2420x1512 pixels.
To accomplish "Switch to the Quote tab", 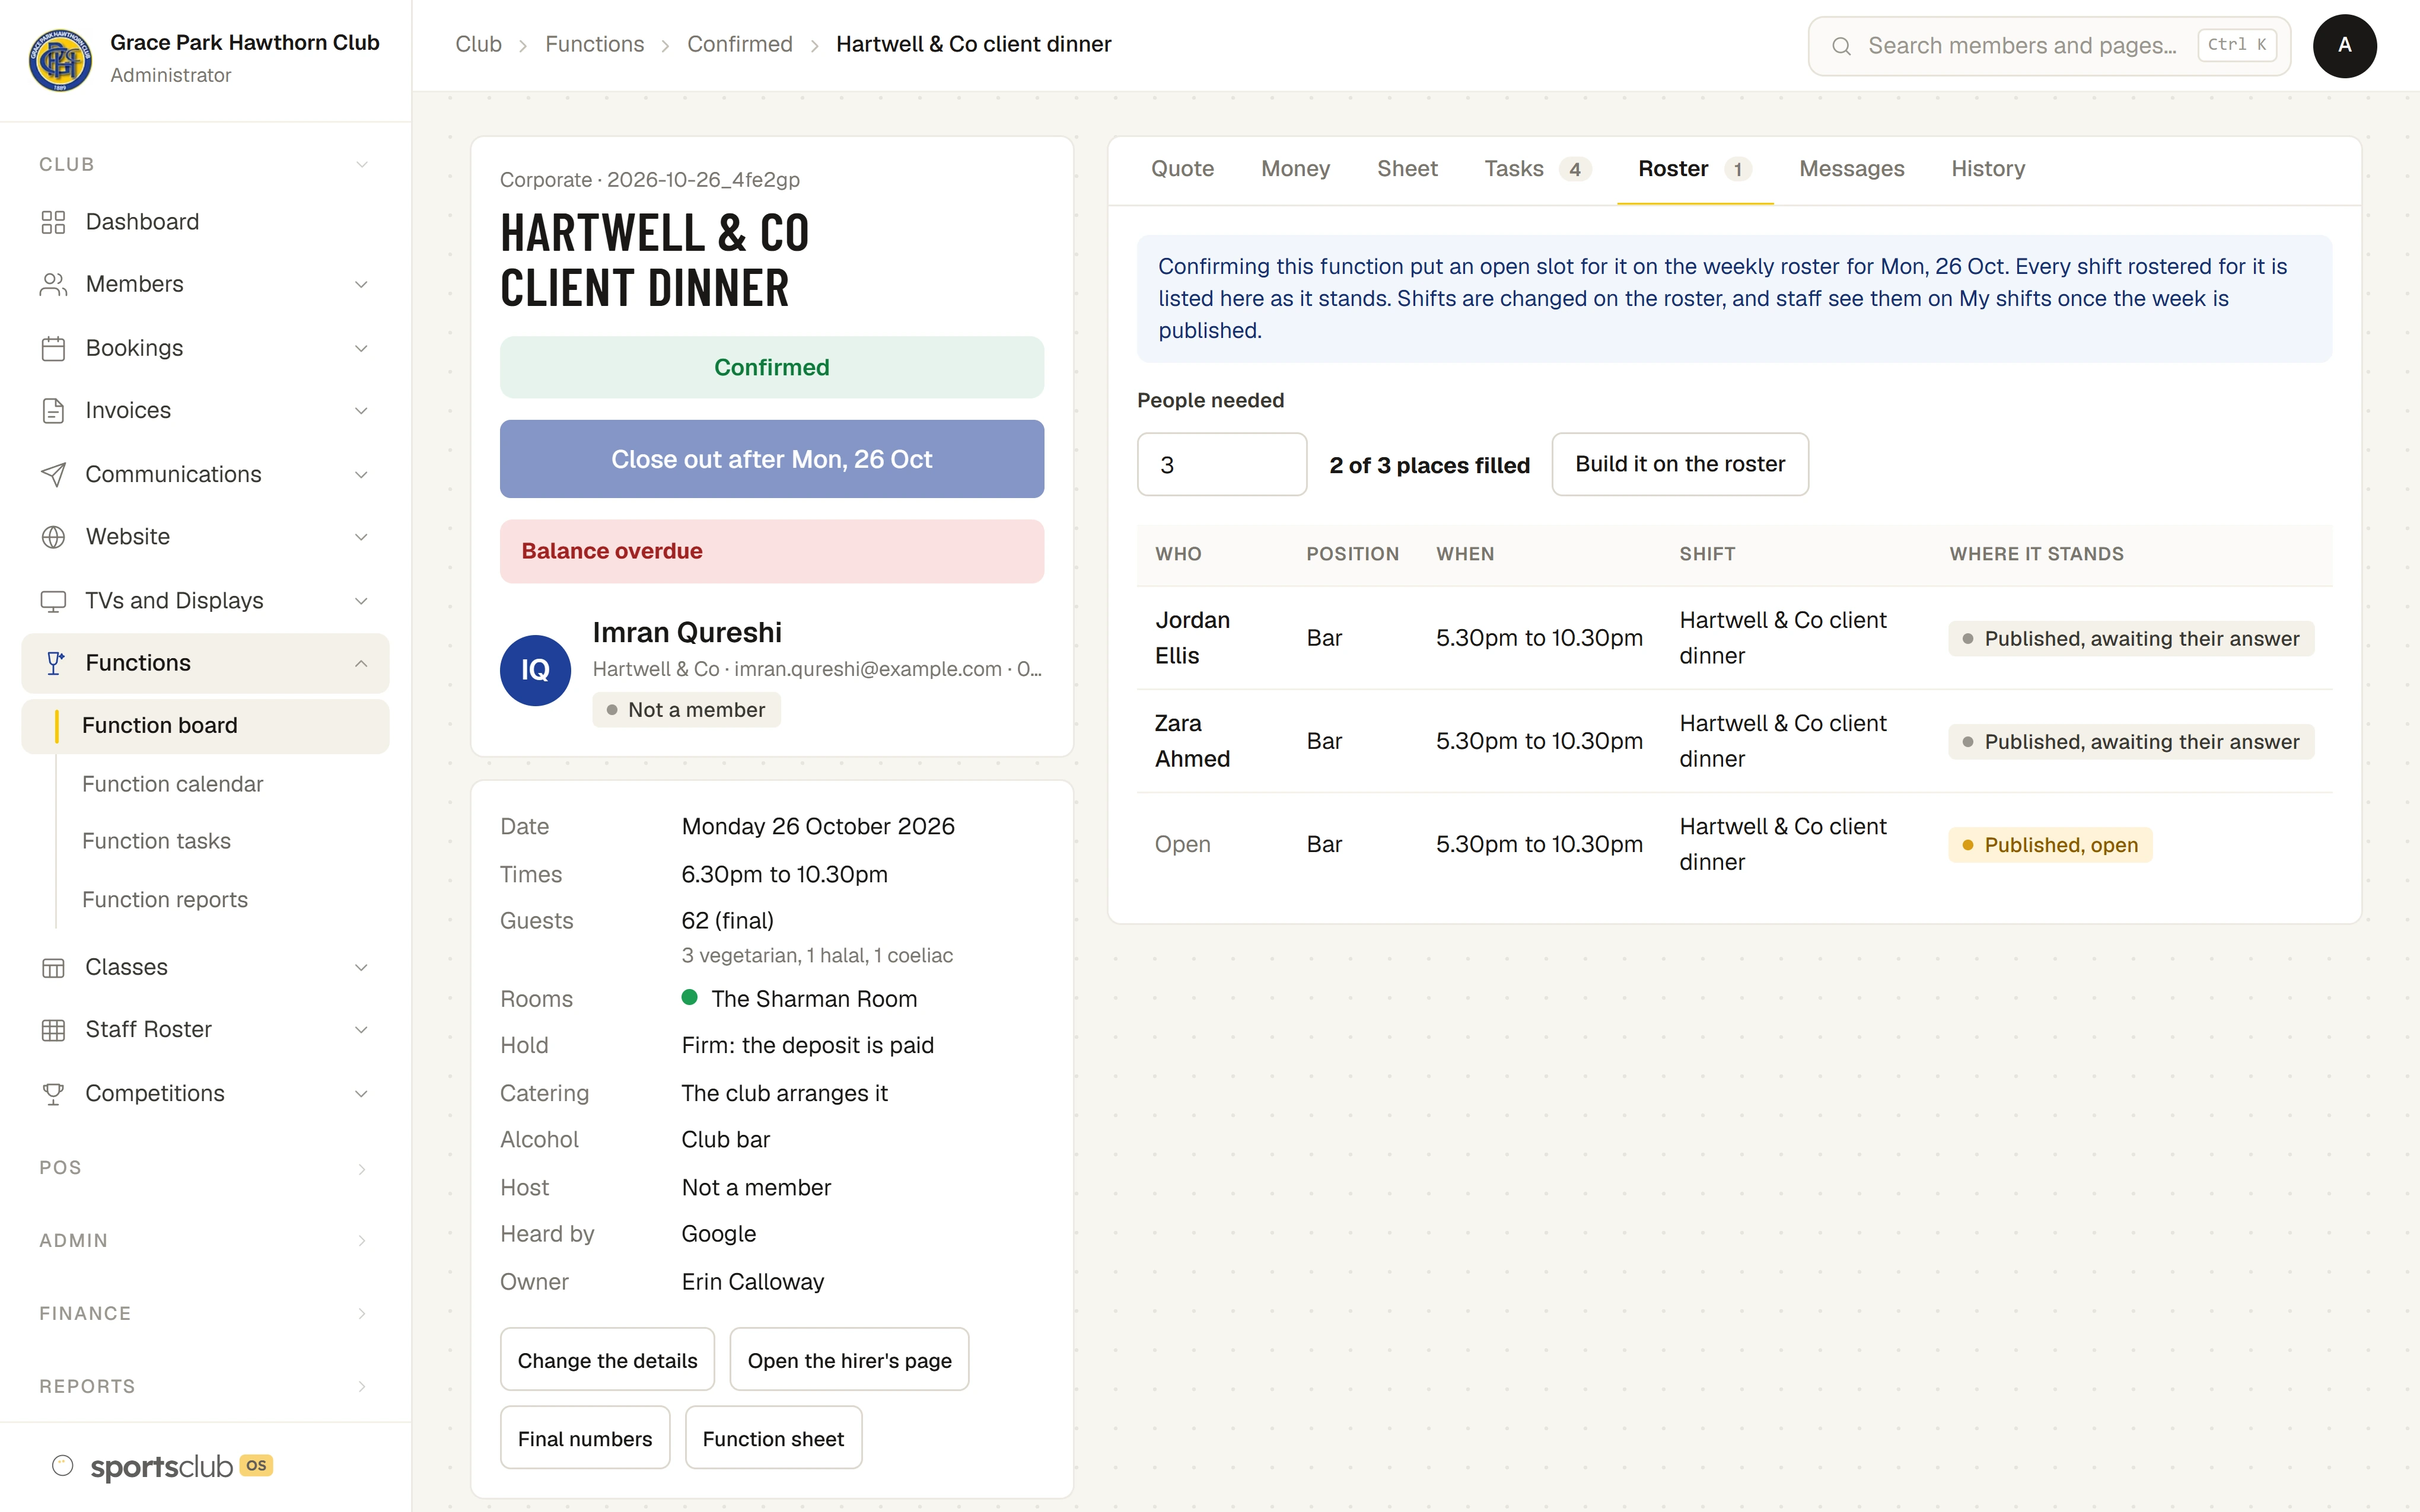I will click(1182, 169).
